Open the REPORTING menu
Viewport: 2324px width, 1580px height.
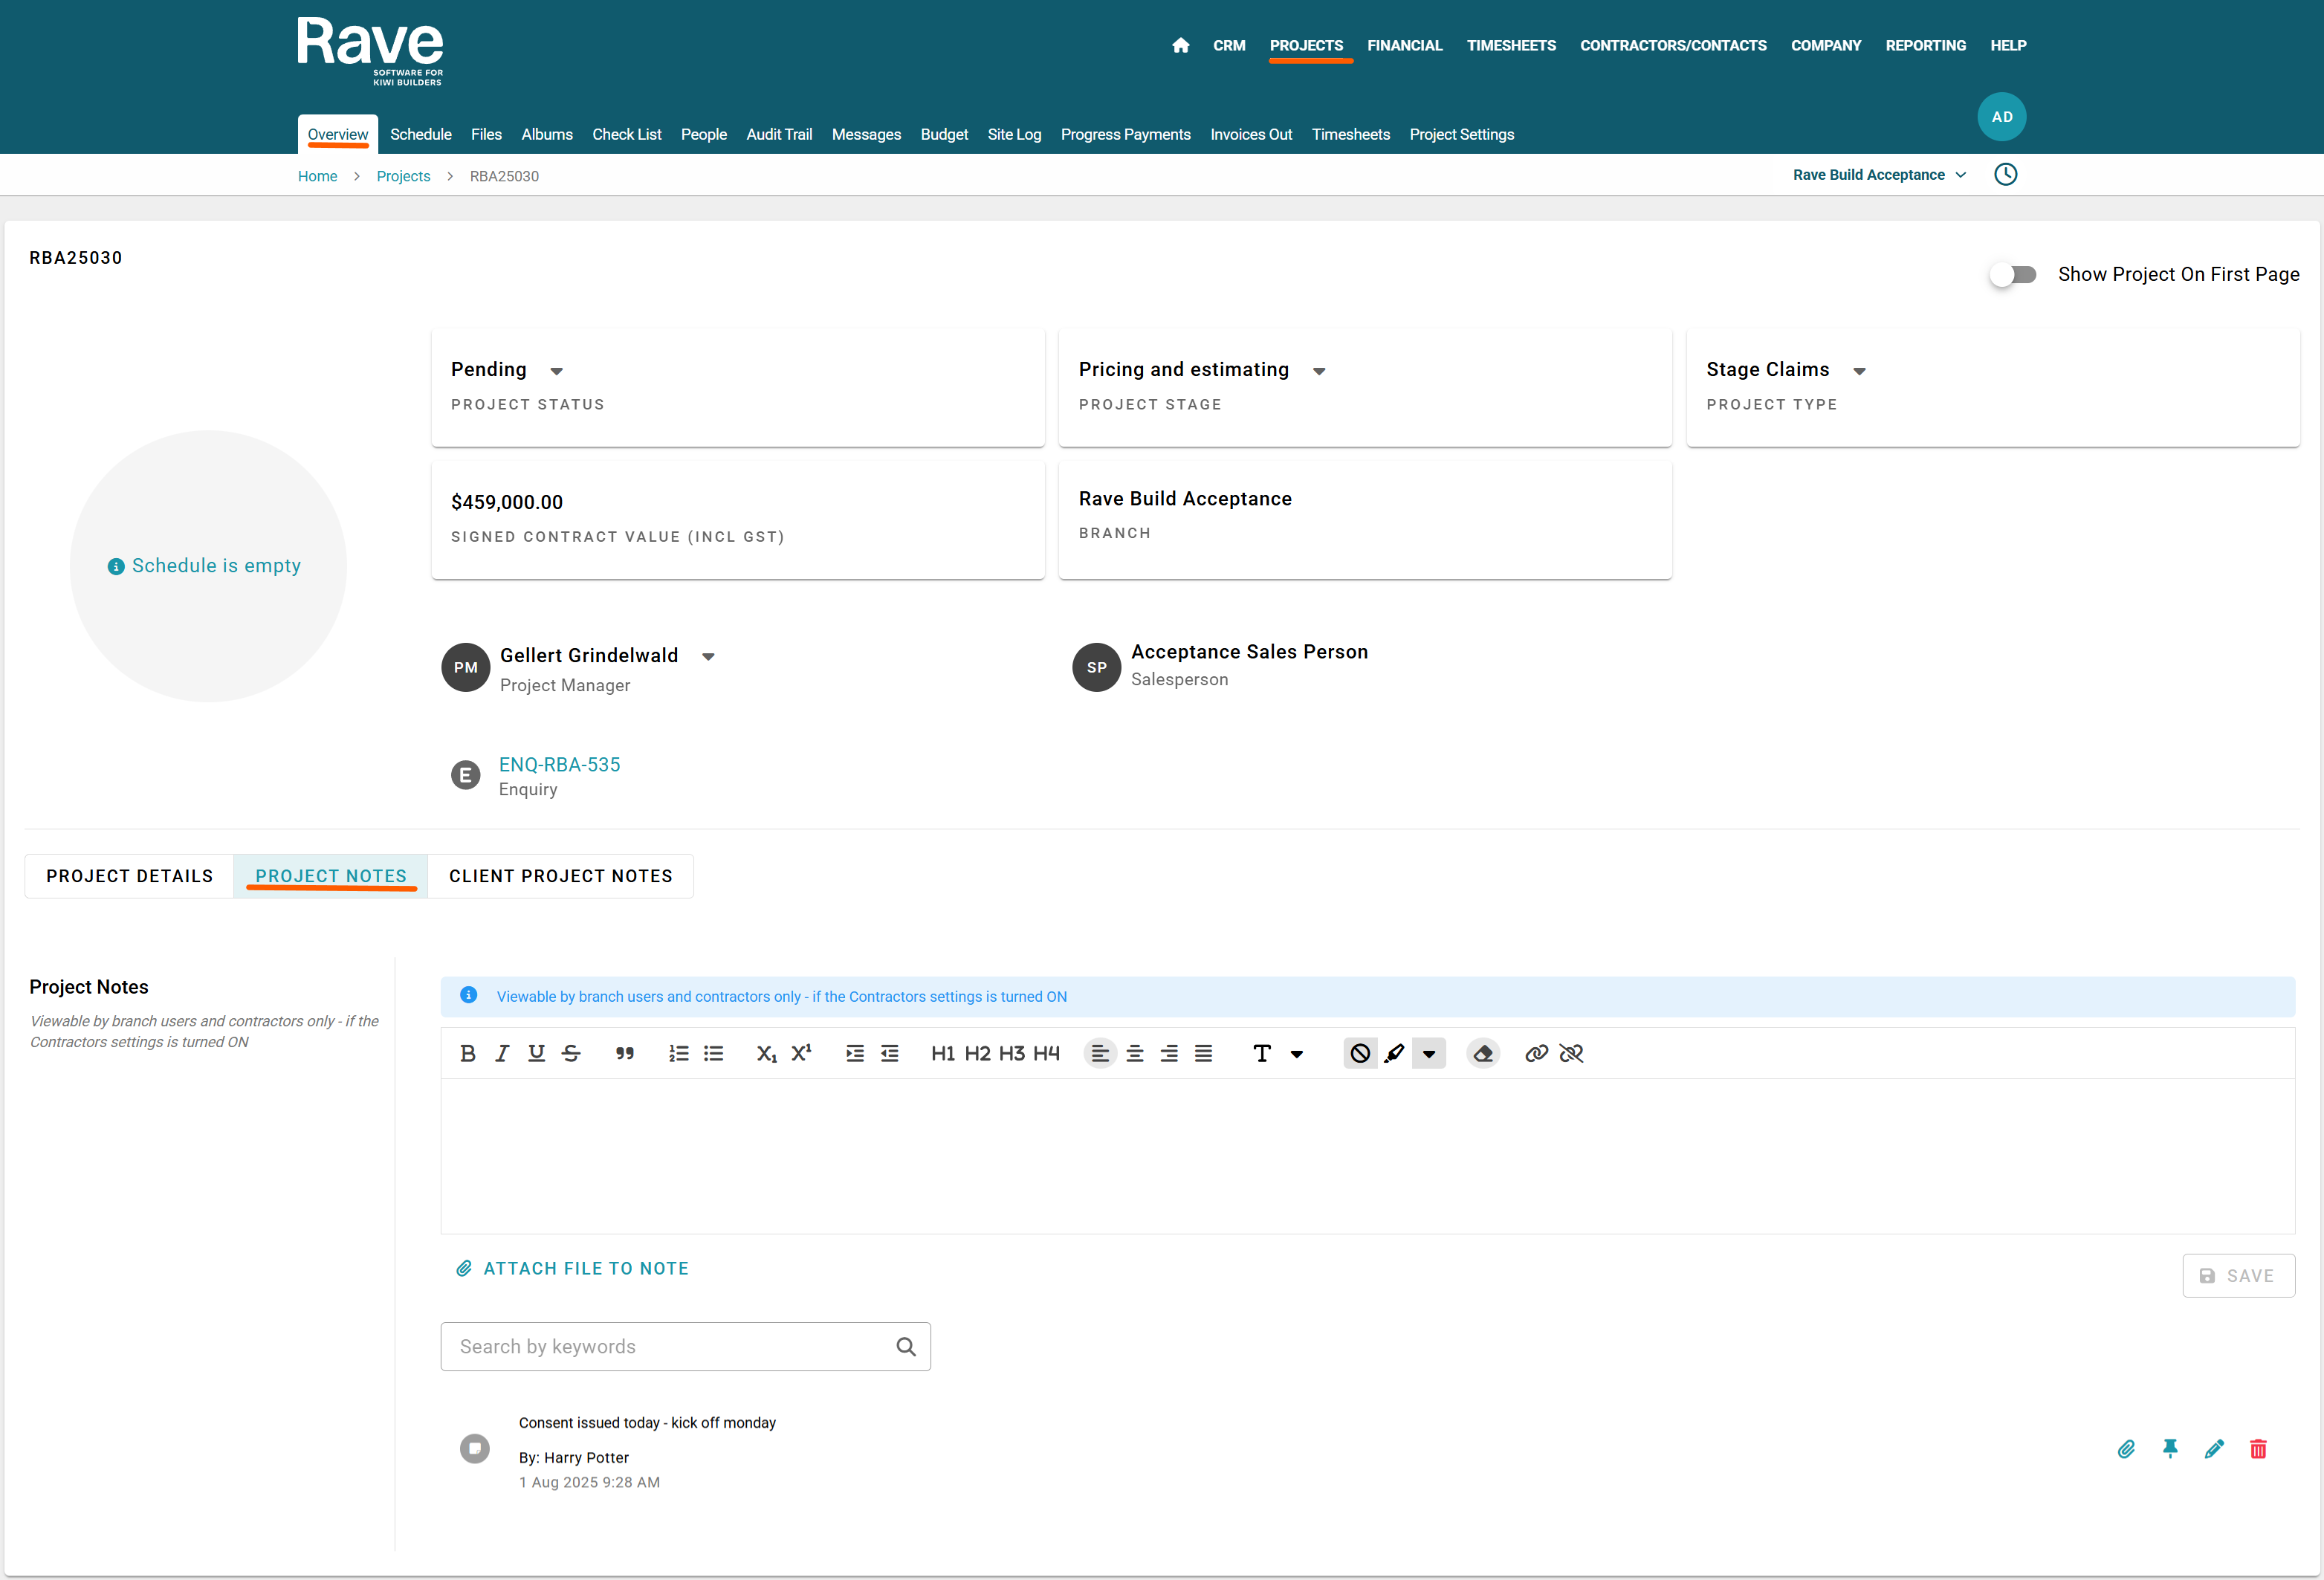click(x=1925, y=45)
